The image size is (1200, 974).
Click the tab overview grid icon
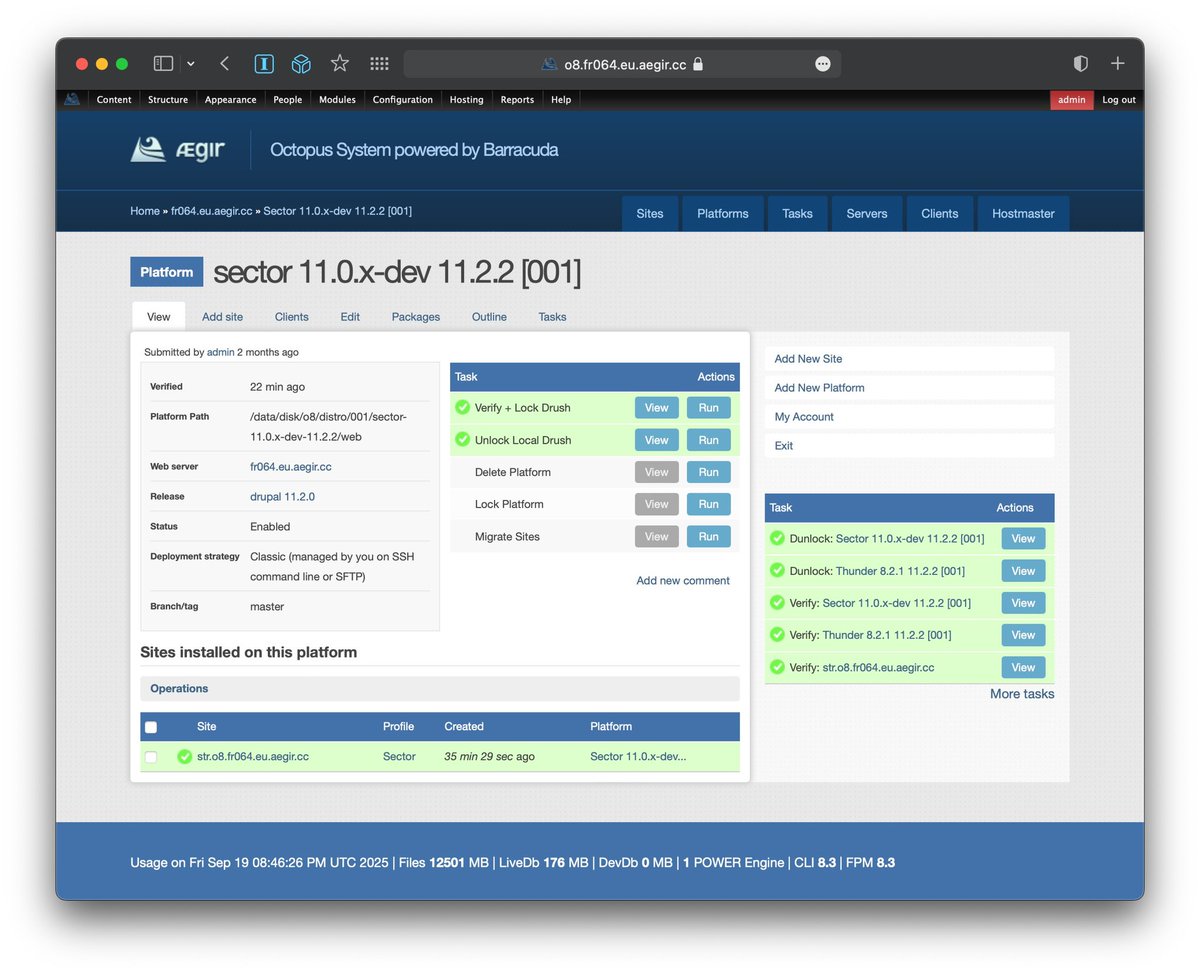[x=379, y=63]
